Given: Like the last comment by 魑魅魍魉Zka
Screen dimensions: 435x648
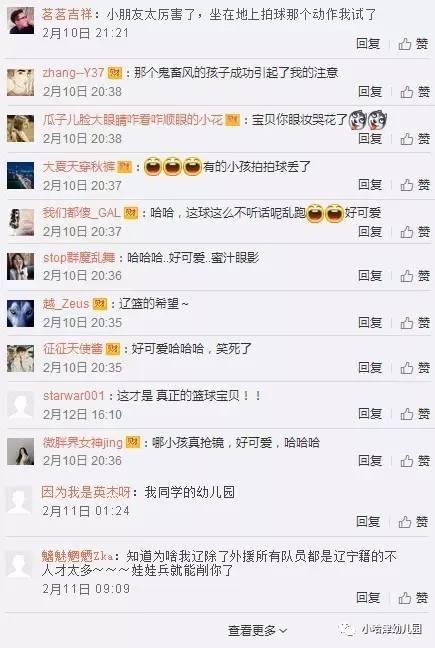Looking at the screenshot, I should [413, 598].
